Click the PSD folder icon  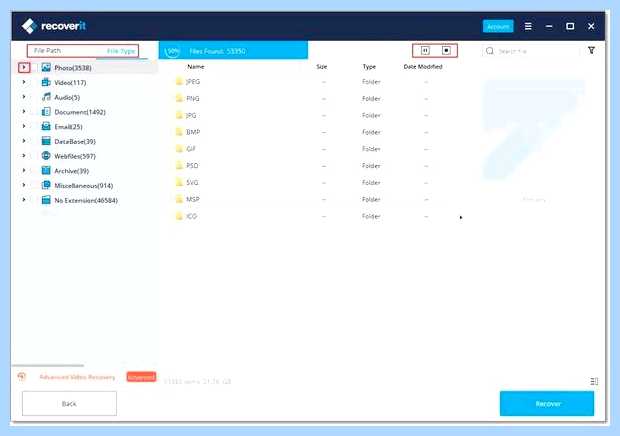(x=180, y=166)
